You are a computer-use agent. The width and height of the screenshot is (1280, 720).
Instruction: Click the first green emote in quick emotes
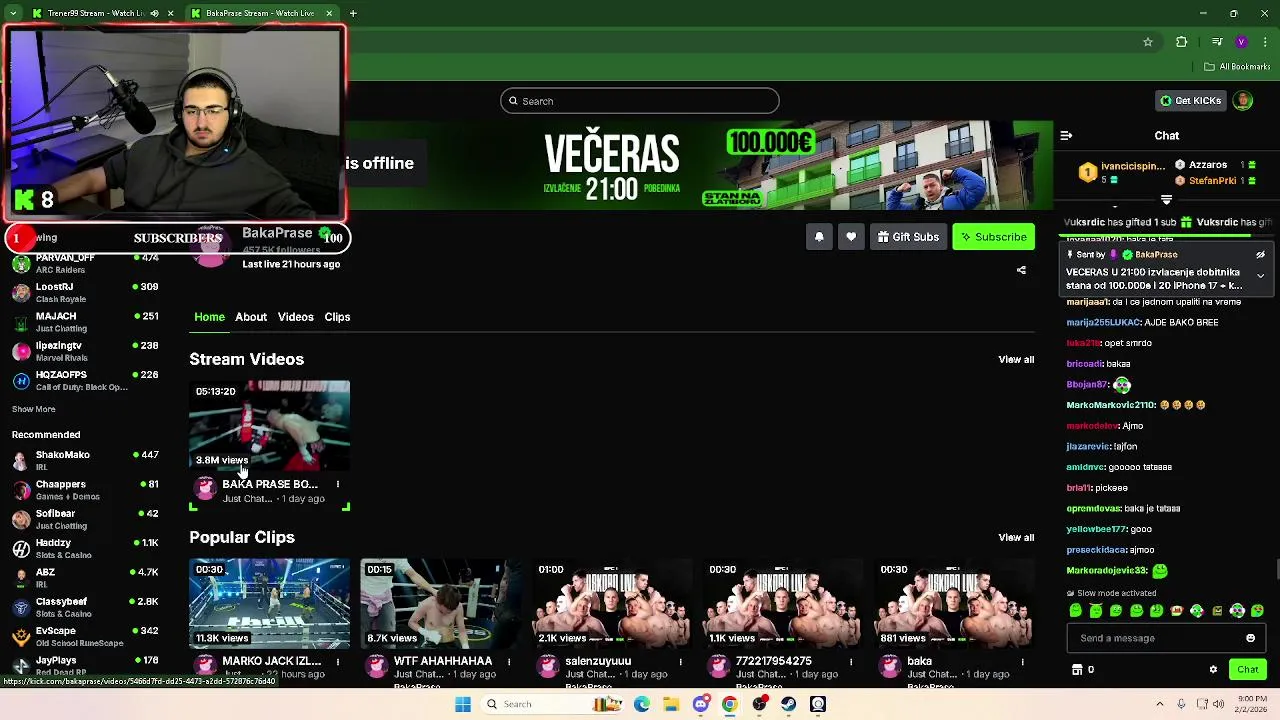[1075, 611]
